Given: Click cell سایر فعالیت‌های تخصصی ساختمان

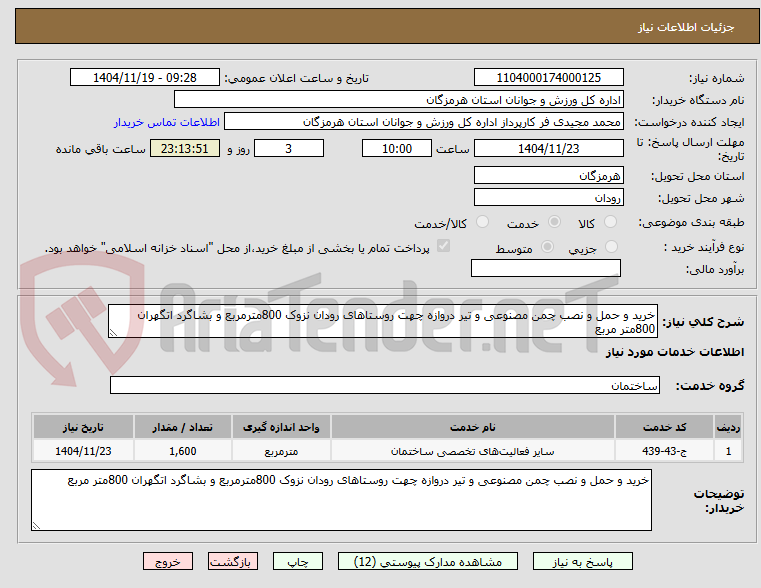Looking at the screenshot, I should point(472,451).
